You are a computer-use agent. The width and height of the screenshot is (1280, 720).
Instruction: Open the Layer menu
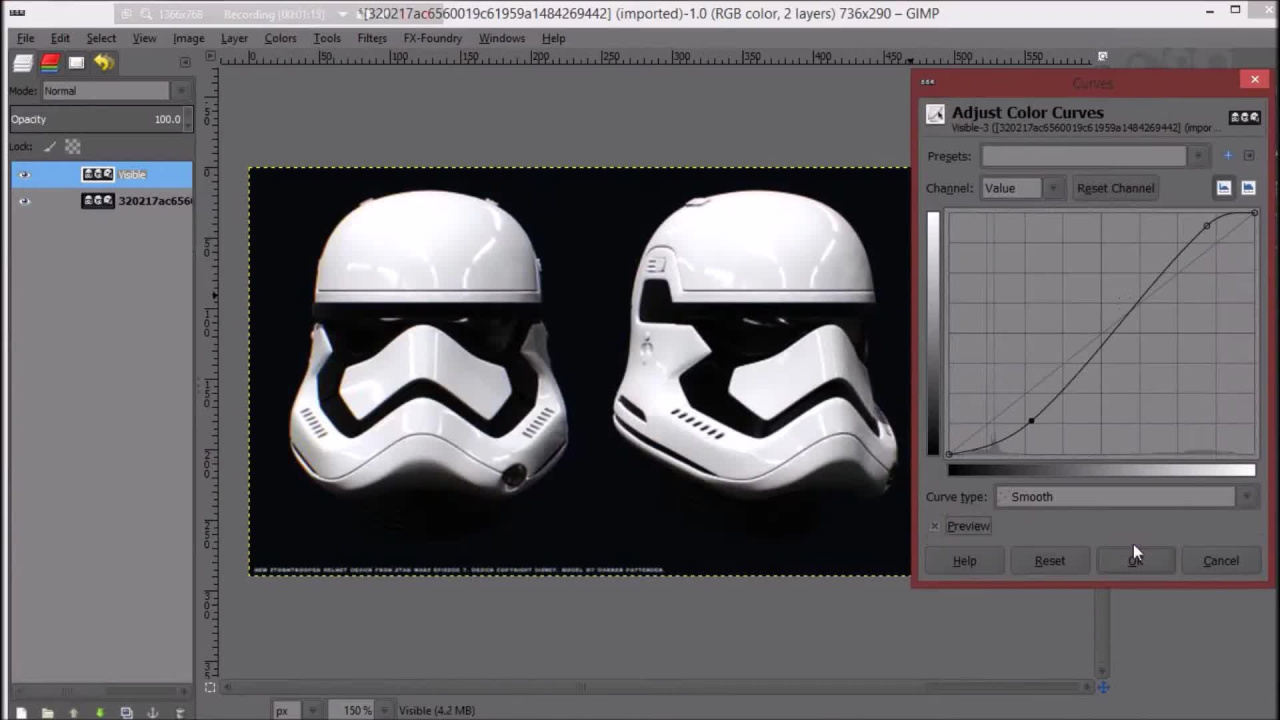pyautogui.click(x=234, y=38)
